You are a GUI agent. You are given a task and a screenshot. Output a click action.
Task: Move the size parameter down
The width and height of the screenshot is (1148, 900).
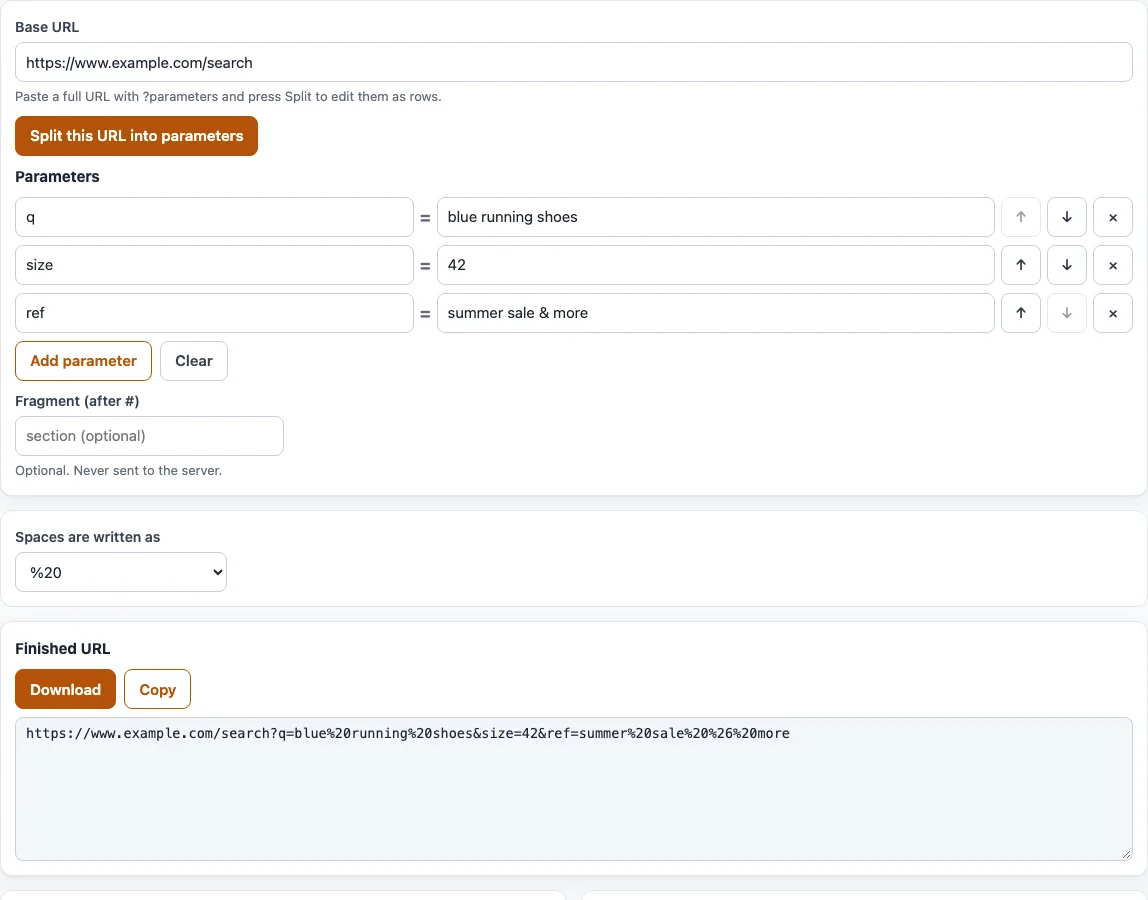click(x=1067, y=265)
